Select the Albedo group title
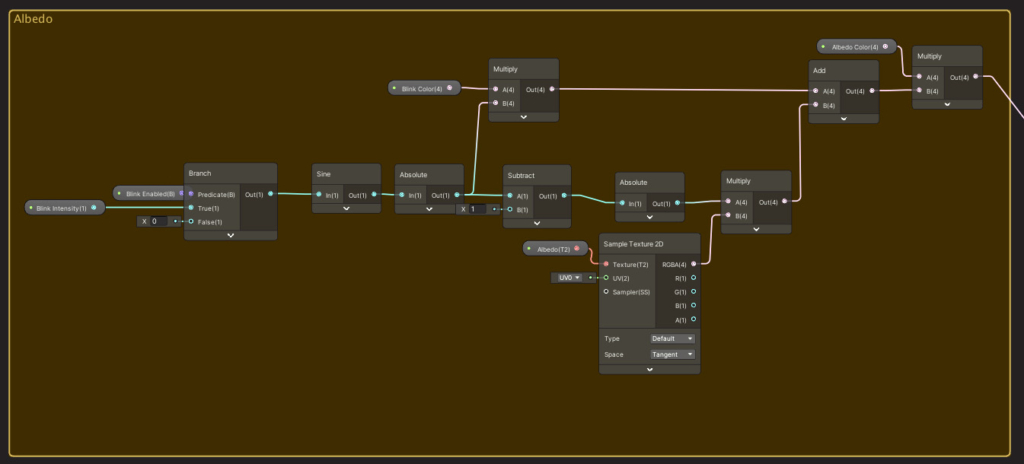The width and height of the screenshot is (1024, 464). click(33, 19)
